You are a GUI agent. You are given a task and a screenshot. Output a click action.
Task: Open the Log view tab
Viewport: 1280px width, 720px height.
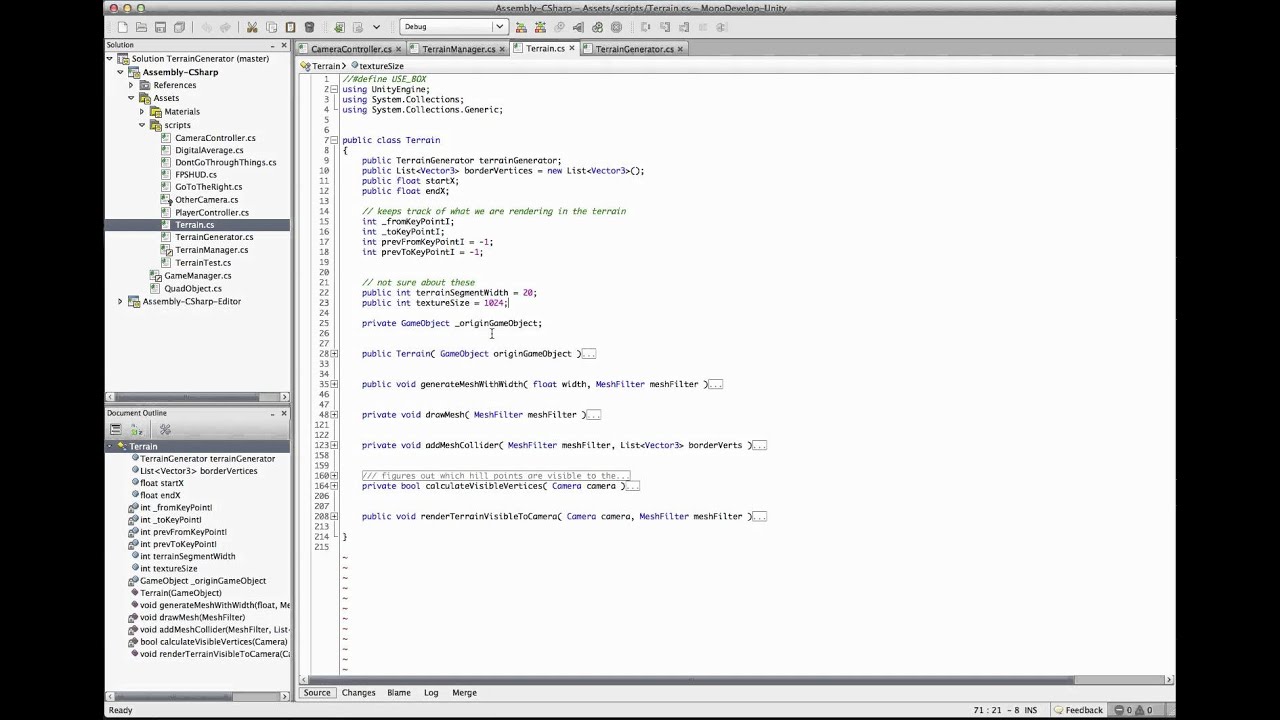pyautogui.click(x=431, y=692)
